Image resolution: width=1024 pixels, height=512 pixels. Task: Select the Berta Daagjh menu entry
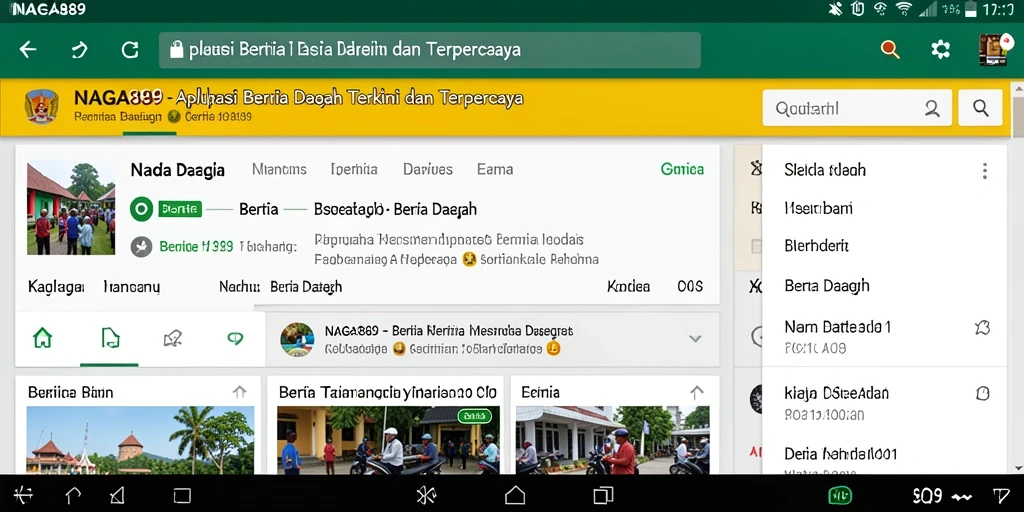point(827,286)
